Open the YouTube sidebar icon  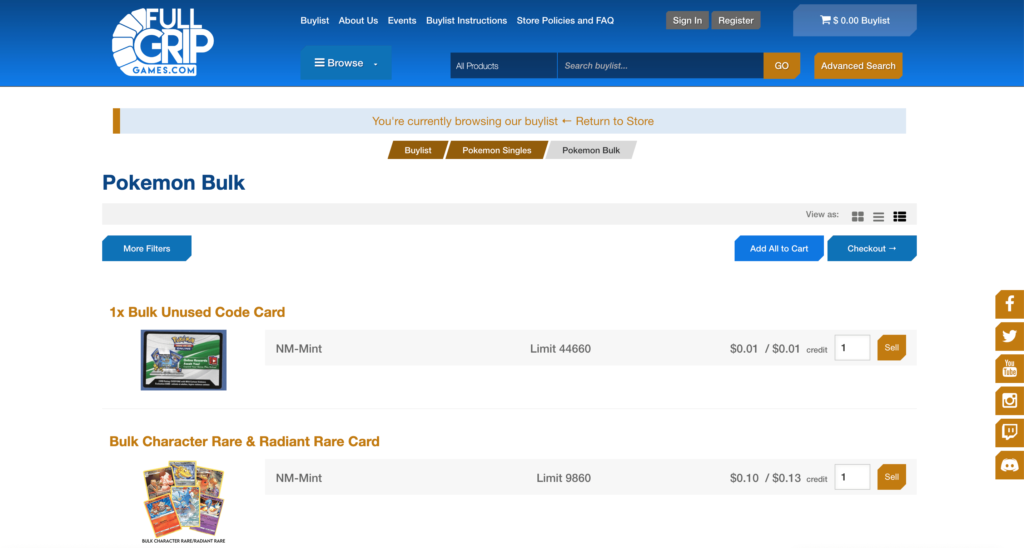point(1010,368)
